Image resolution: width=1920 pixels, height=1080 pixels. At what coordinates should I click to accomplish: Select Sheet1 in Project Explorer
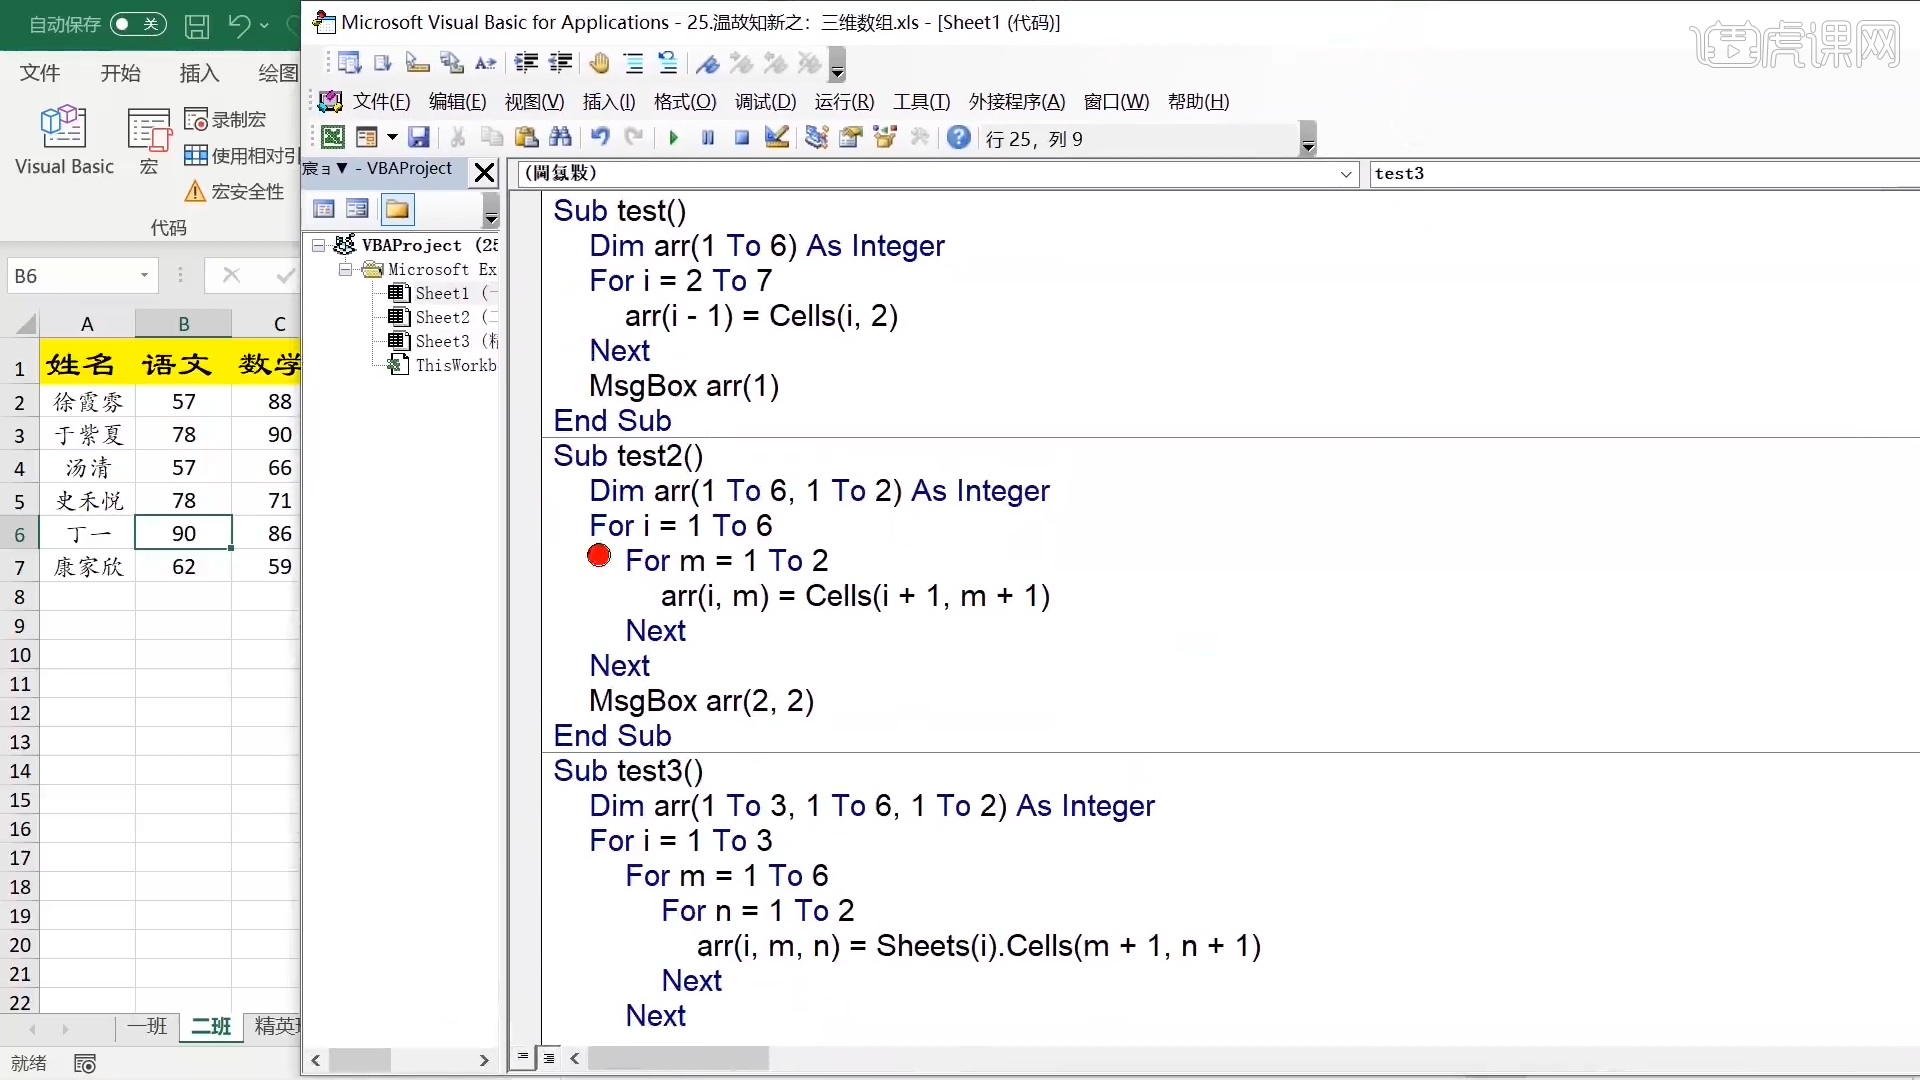442,293
